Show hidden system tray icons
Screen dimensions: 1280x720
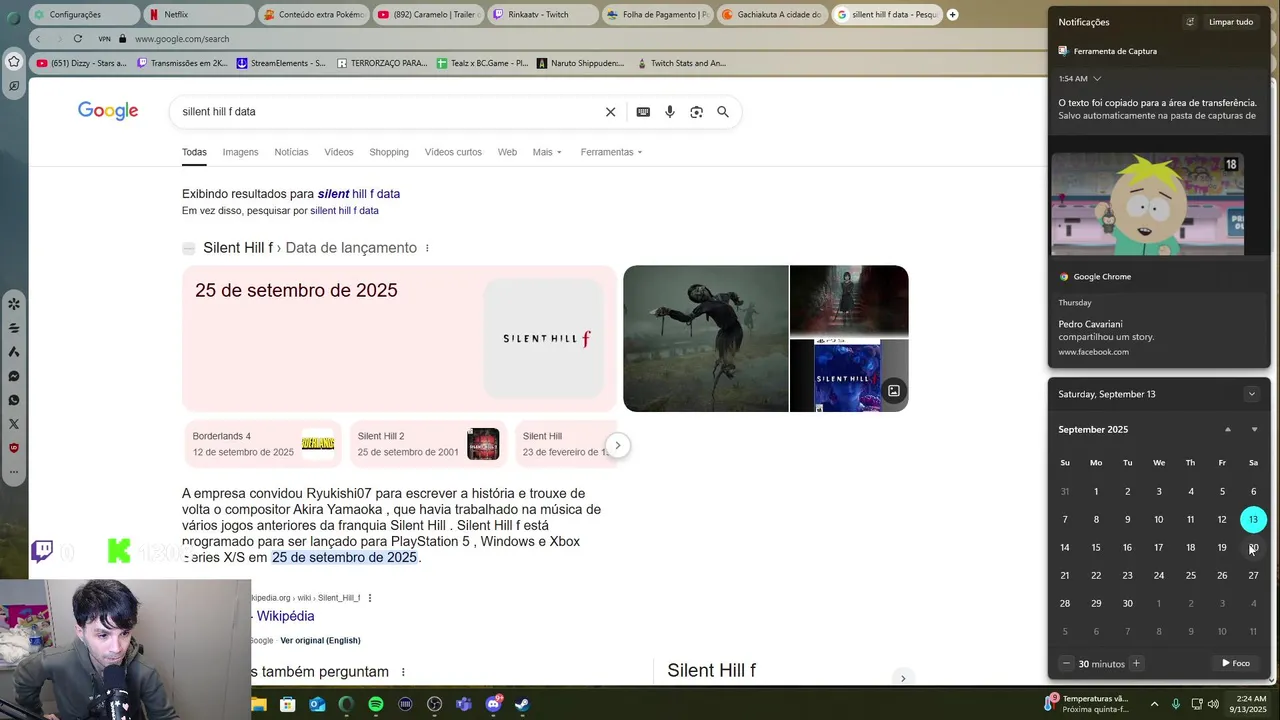click(x=1154, y=704)
